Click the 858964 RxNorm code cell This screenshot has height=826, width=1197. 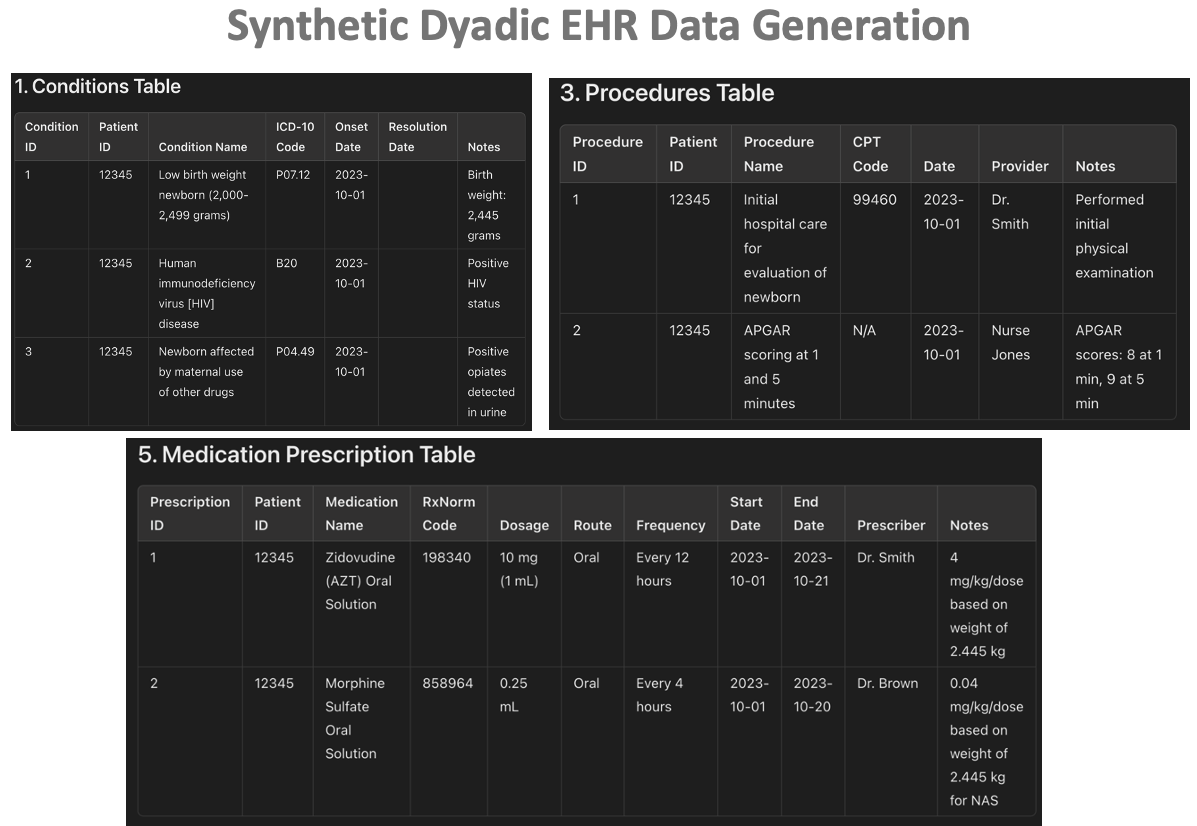click(448, 684)
